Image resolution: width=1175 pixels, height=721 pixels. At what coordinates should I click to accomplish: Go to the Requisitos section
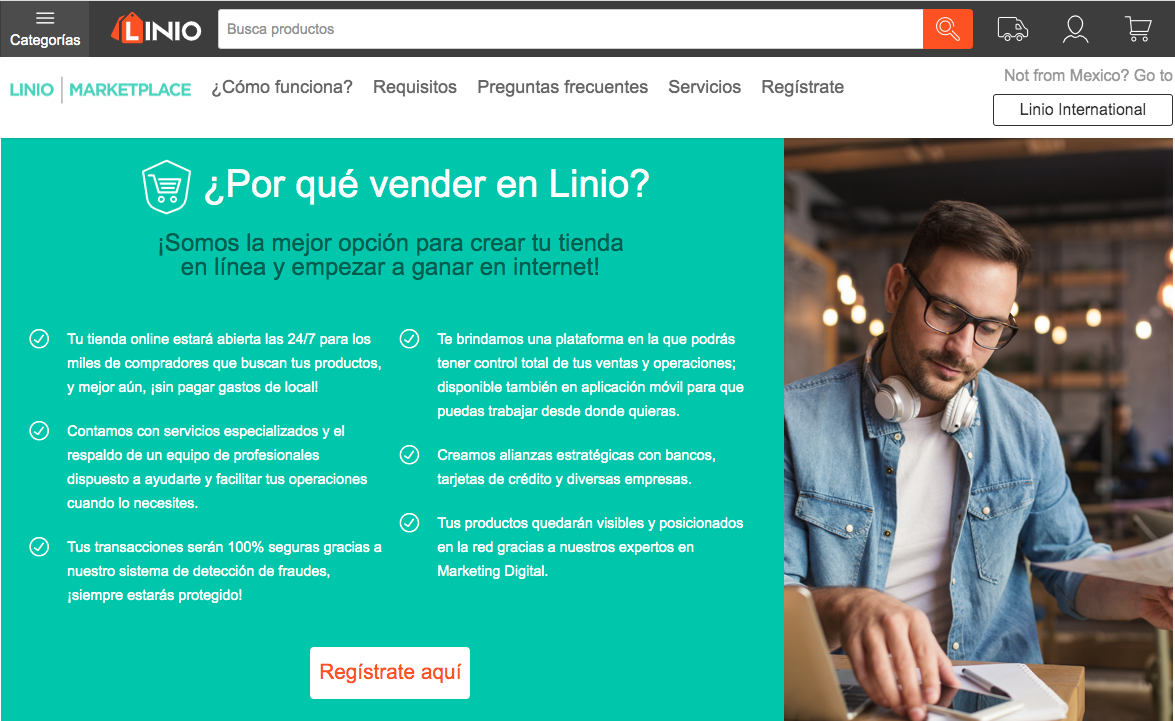[x=414, y=87]
